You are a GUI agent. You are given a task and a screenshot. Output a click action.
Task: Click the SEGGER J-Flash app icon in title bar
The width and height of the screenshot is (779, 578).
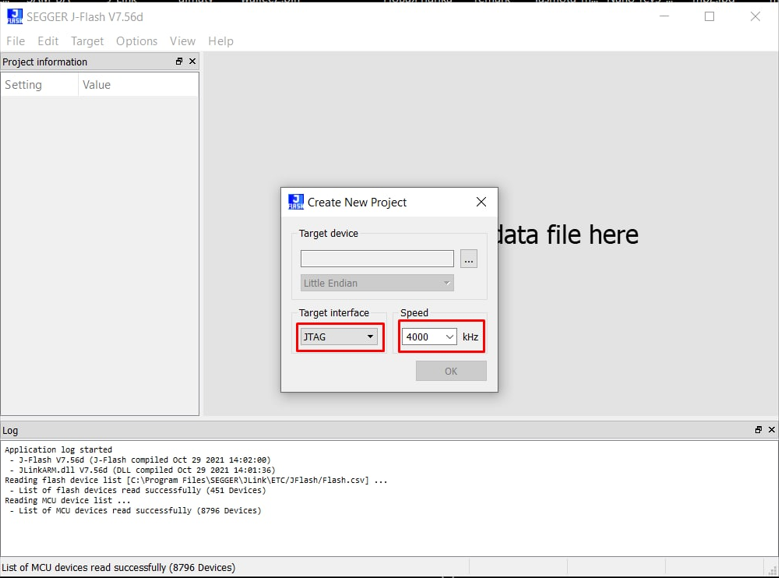(14, 17)
